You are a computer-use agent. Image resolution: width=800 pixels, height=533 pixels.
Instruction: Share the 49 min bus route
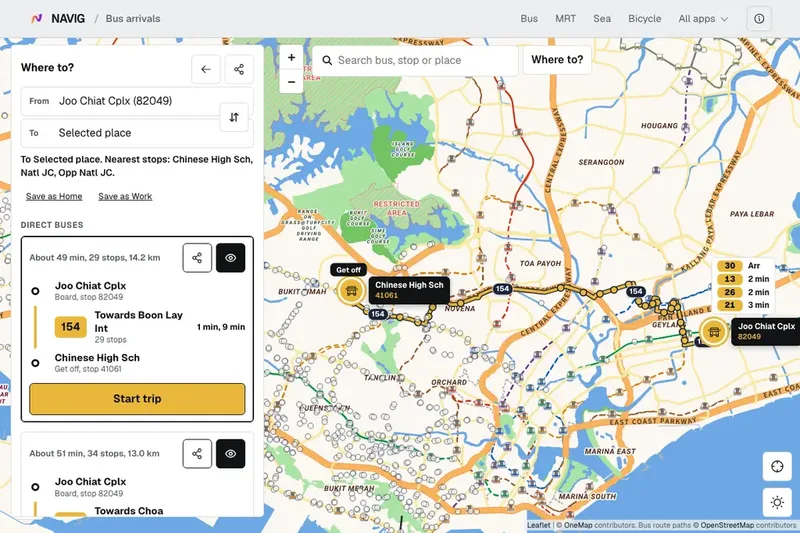[x=197, y=258]
